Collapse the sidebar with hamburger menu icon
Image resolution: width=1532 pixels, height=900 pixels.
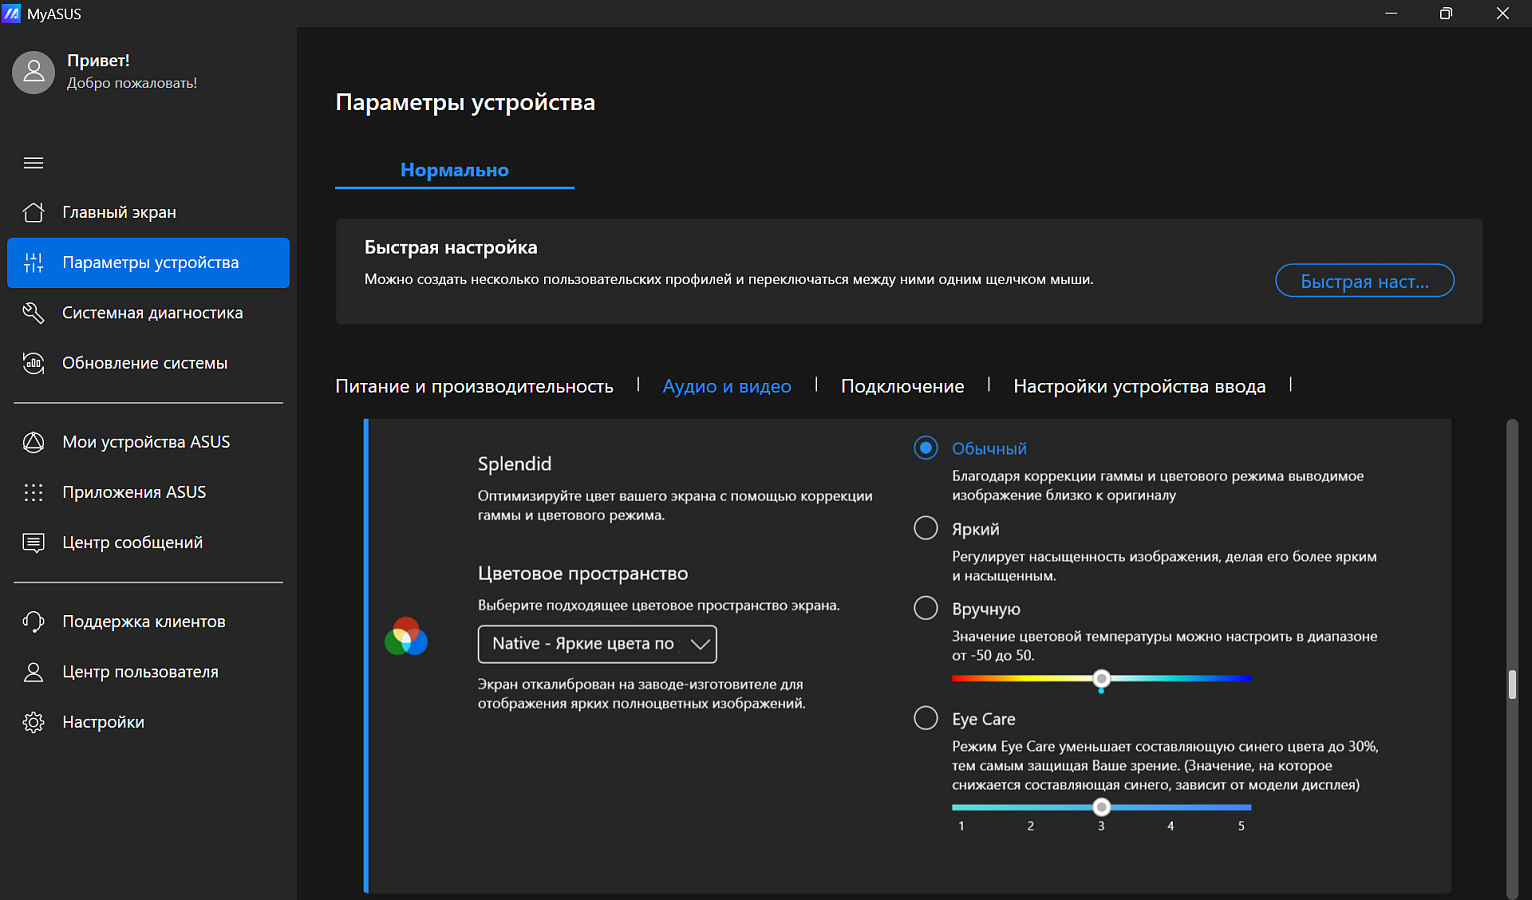tap(33, 162)
